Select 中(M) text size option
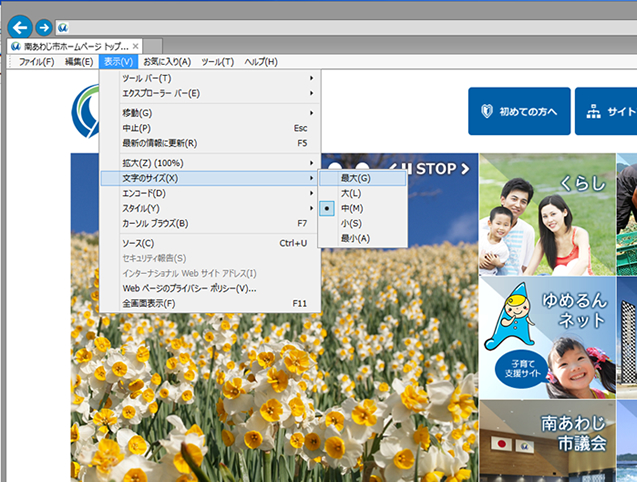The width and height of the screenshot is (637, 482). (x=363, y=208)
